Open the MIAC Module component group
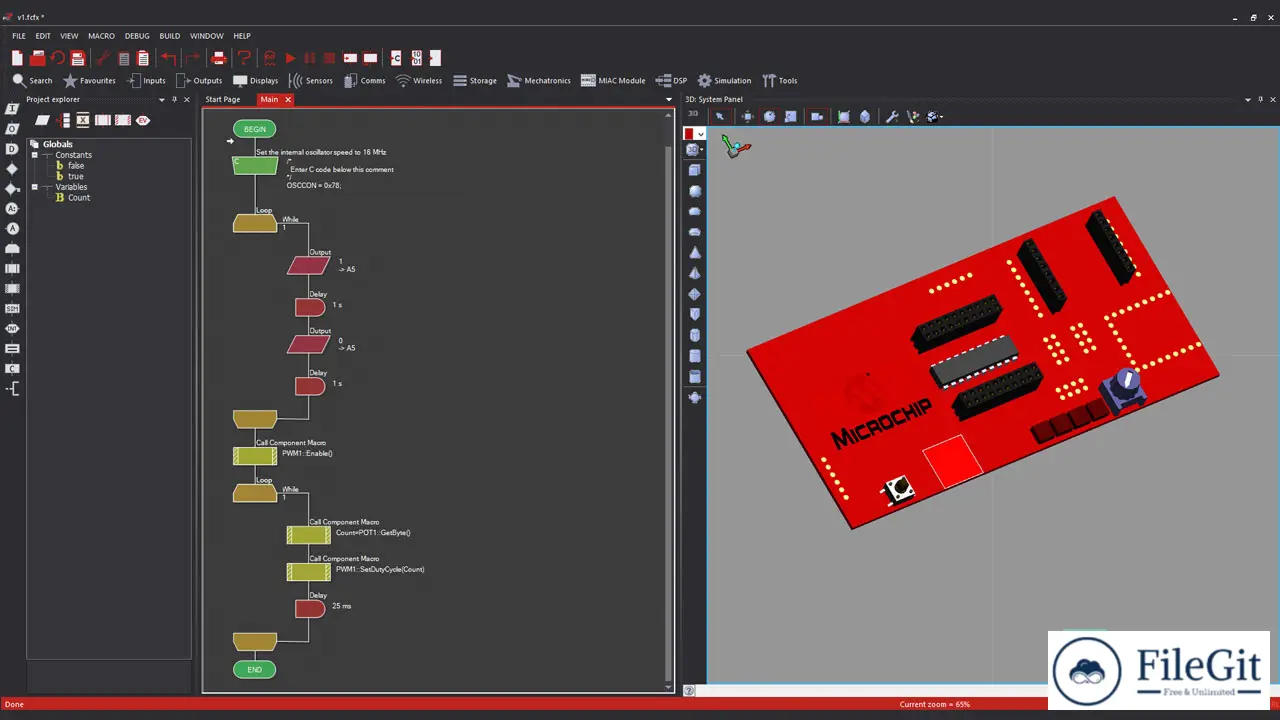The image size is (1280, 720). click(x=613, y=81)
